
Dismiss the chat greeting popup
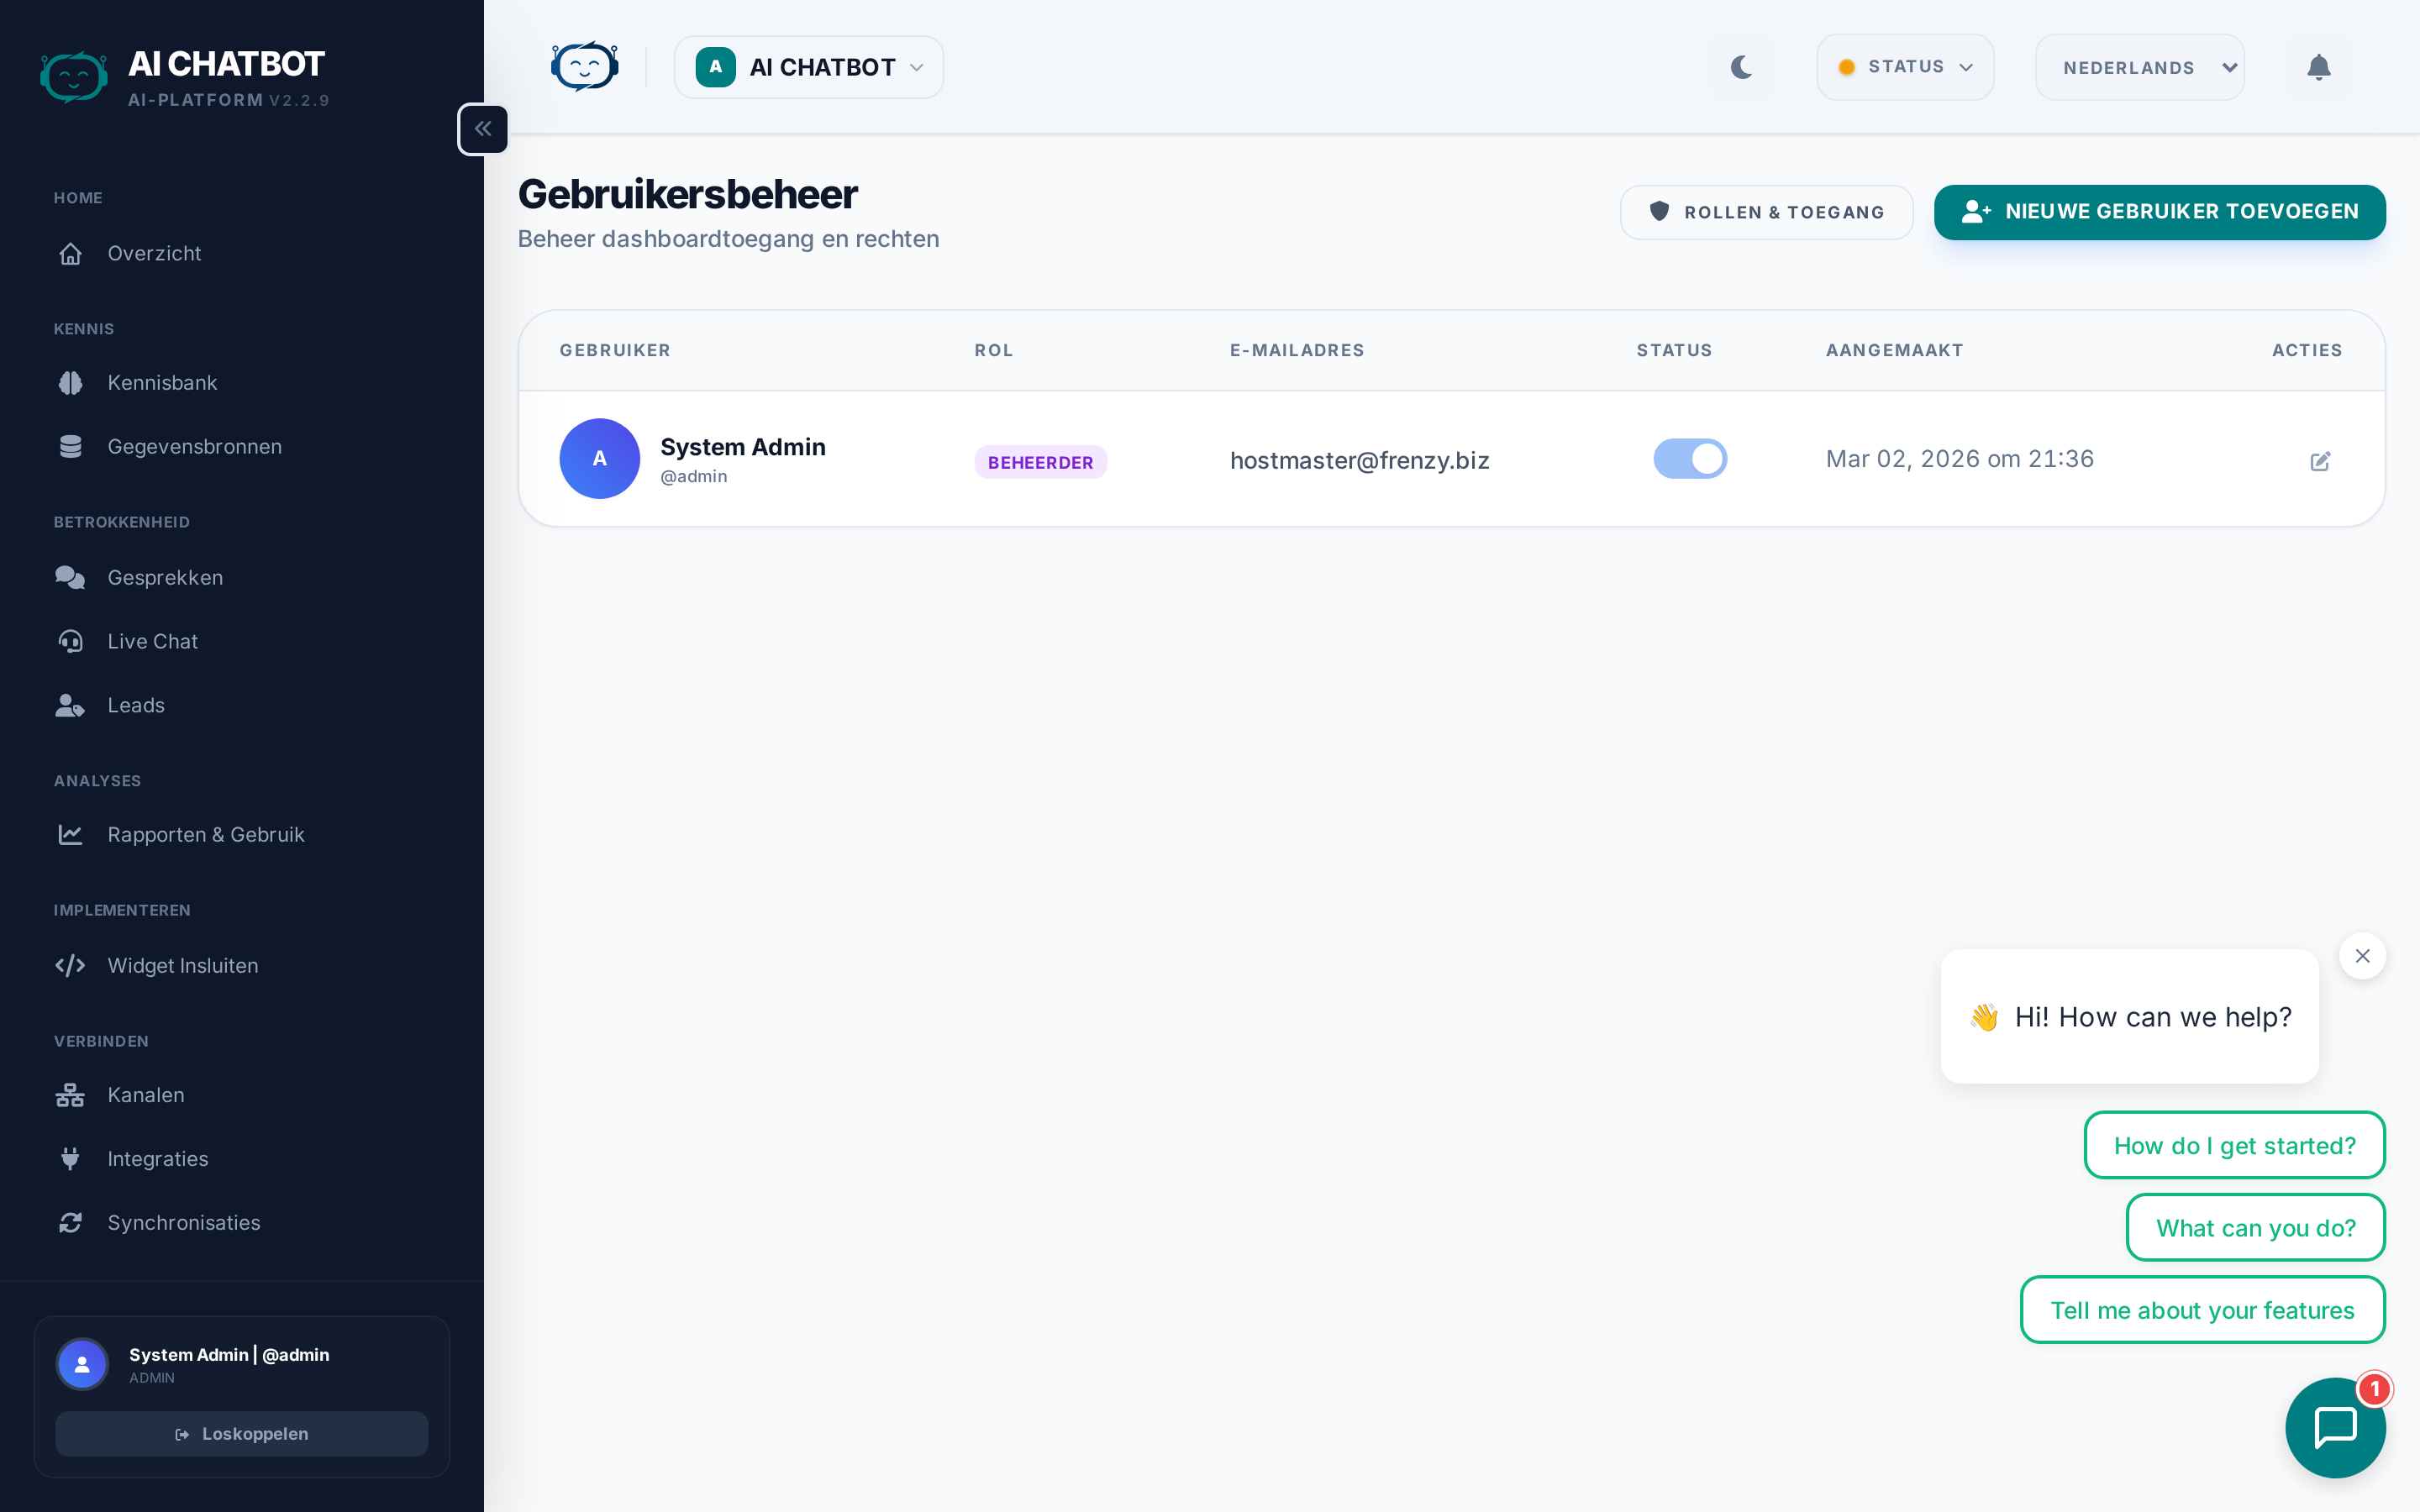(x=2362, y=956)
